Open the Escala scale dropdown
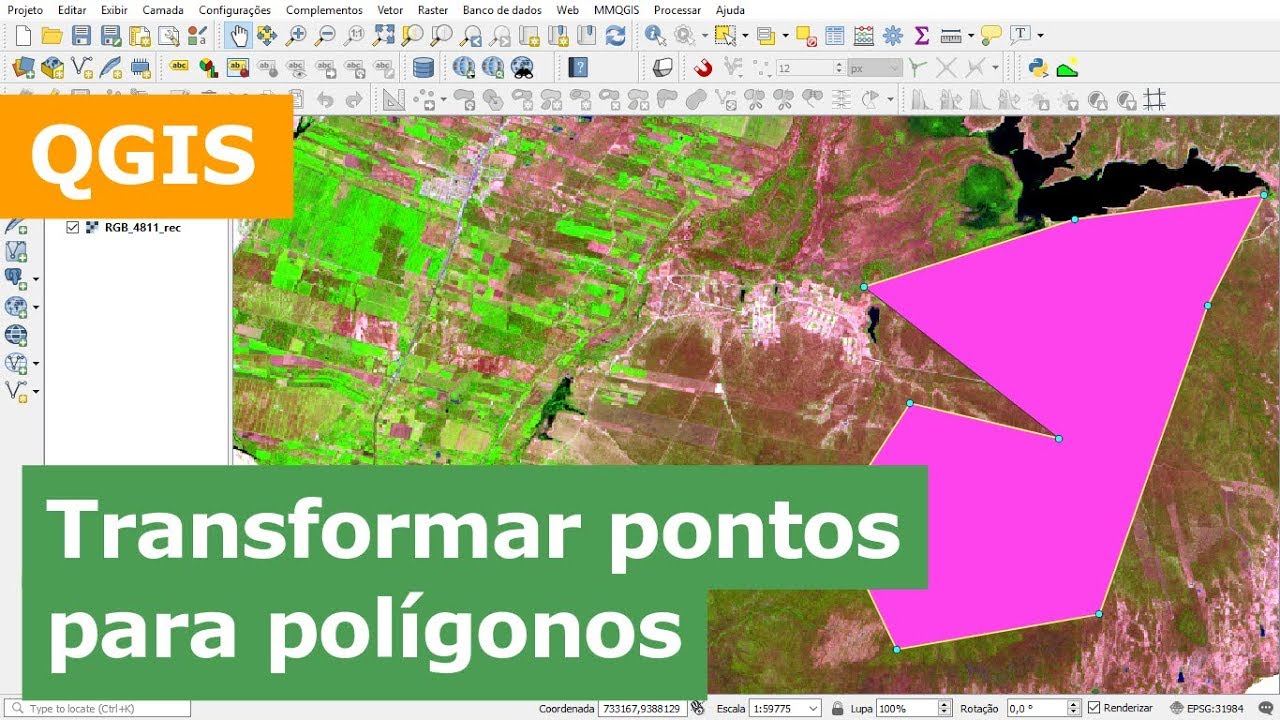 click(813, 708)
